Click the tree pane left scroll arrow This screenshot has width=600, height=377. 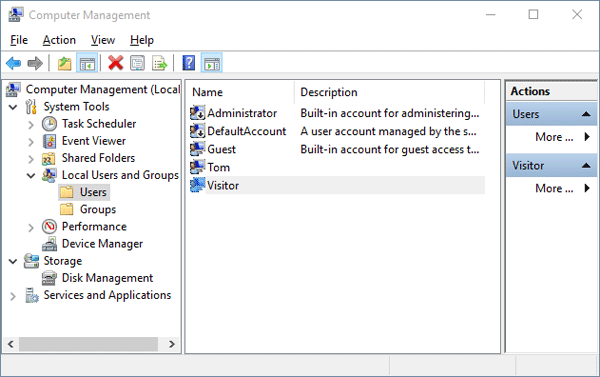[11, 344]
